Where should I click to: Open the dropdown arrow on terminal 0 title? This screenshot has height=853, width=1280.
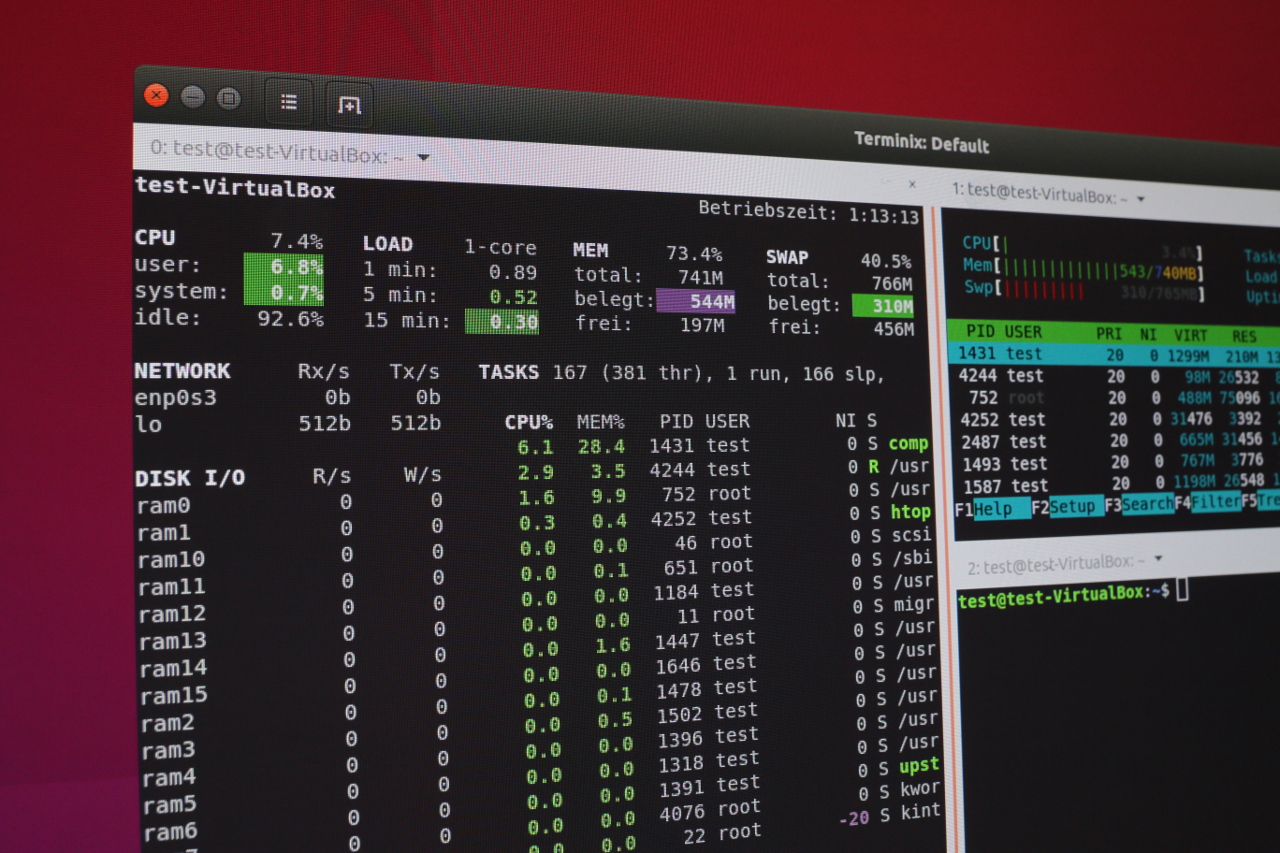[x=423, y=157]
